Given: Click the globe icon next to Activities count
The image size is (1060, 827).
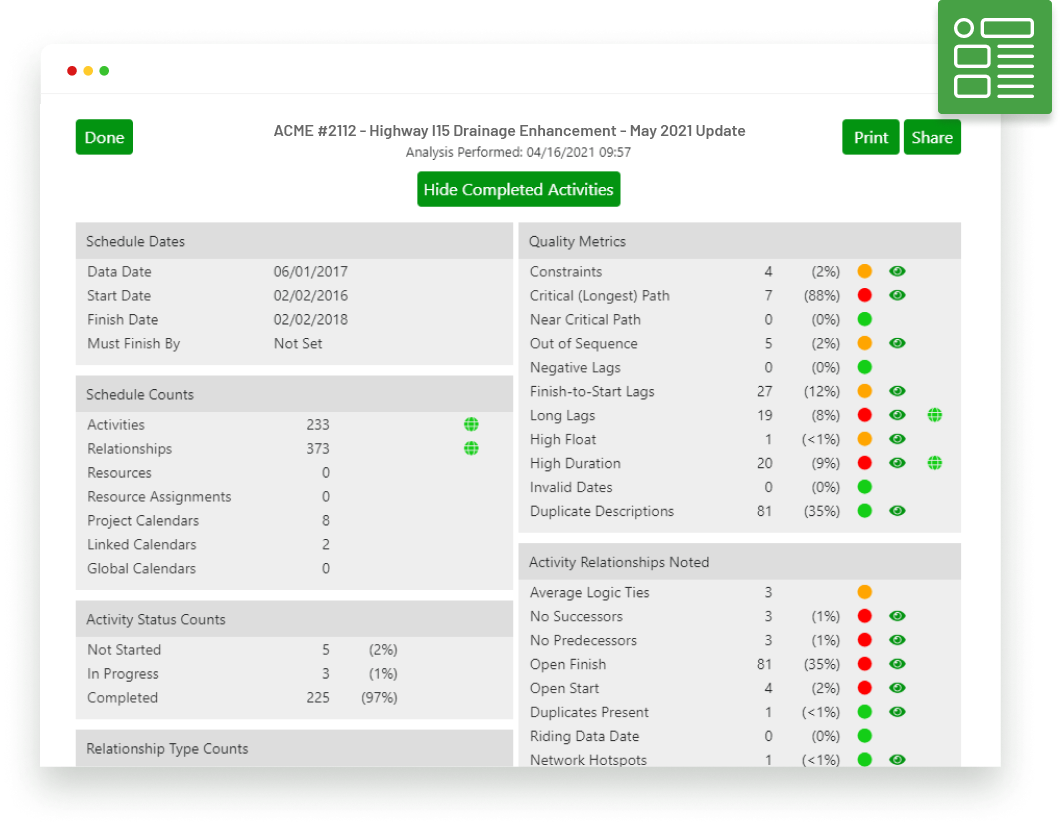Looking at the screenshot, I should tap(470, 424).
